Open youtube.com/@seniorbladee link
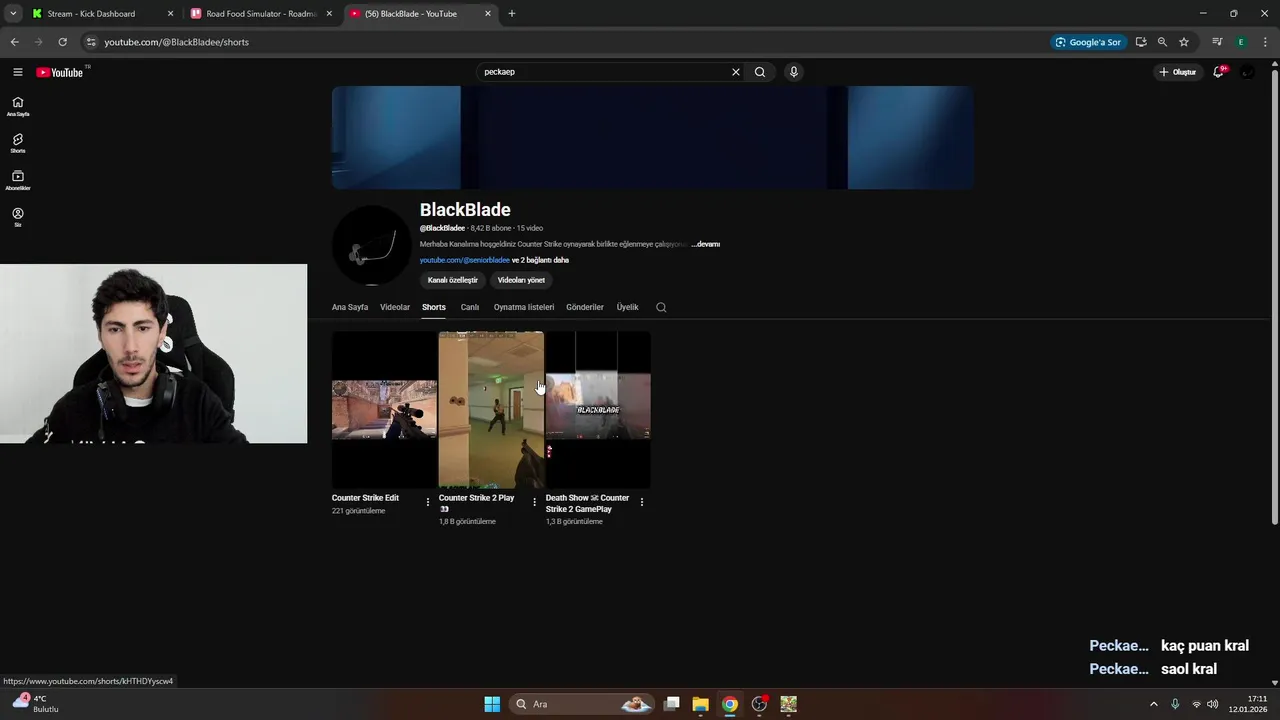 tap(464, 260)
